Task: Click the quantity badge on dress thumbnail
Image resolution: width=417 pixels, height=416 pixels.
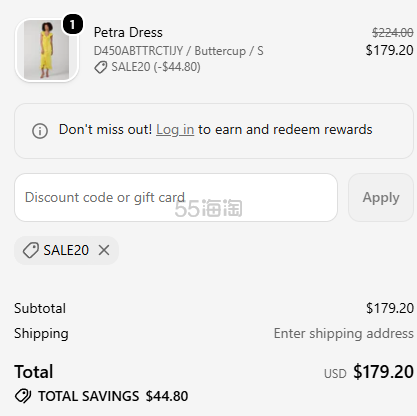Action: [x=72, y=24]
